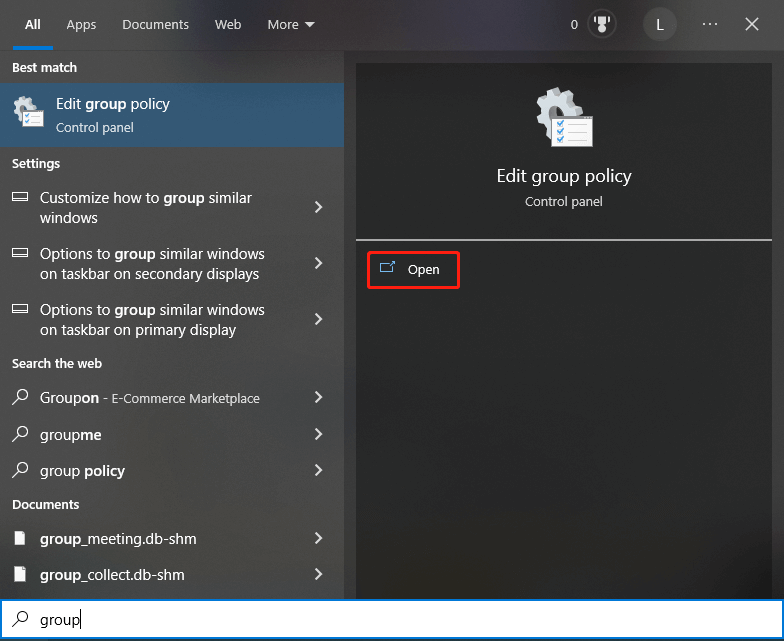Open the rewards trophy icon
The height and width of the screenshot is (641, 784).
pos(602,24)
